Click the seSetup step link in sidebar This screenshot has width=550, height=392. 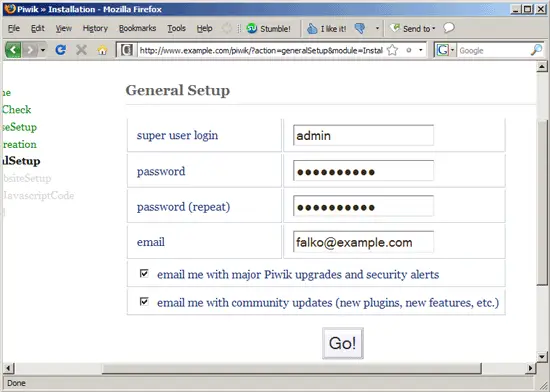click(x=19, y=127)
